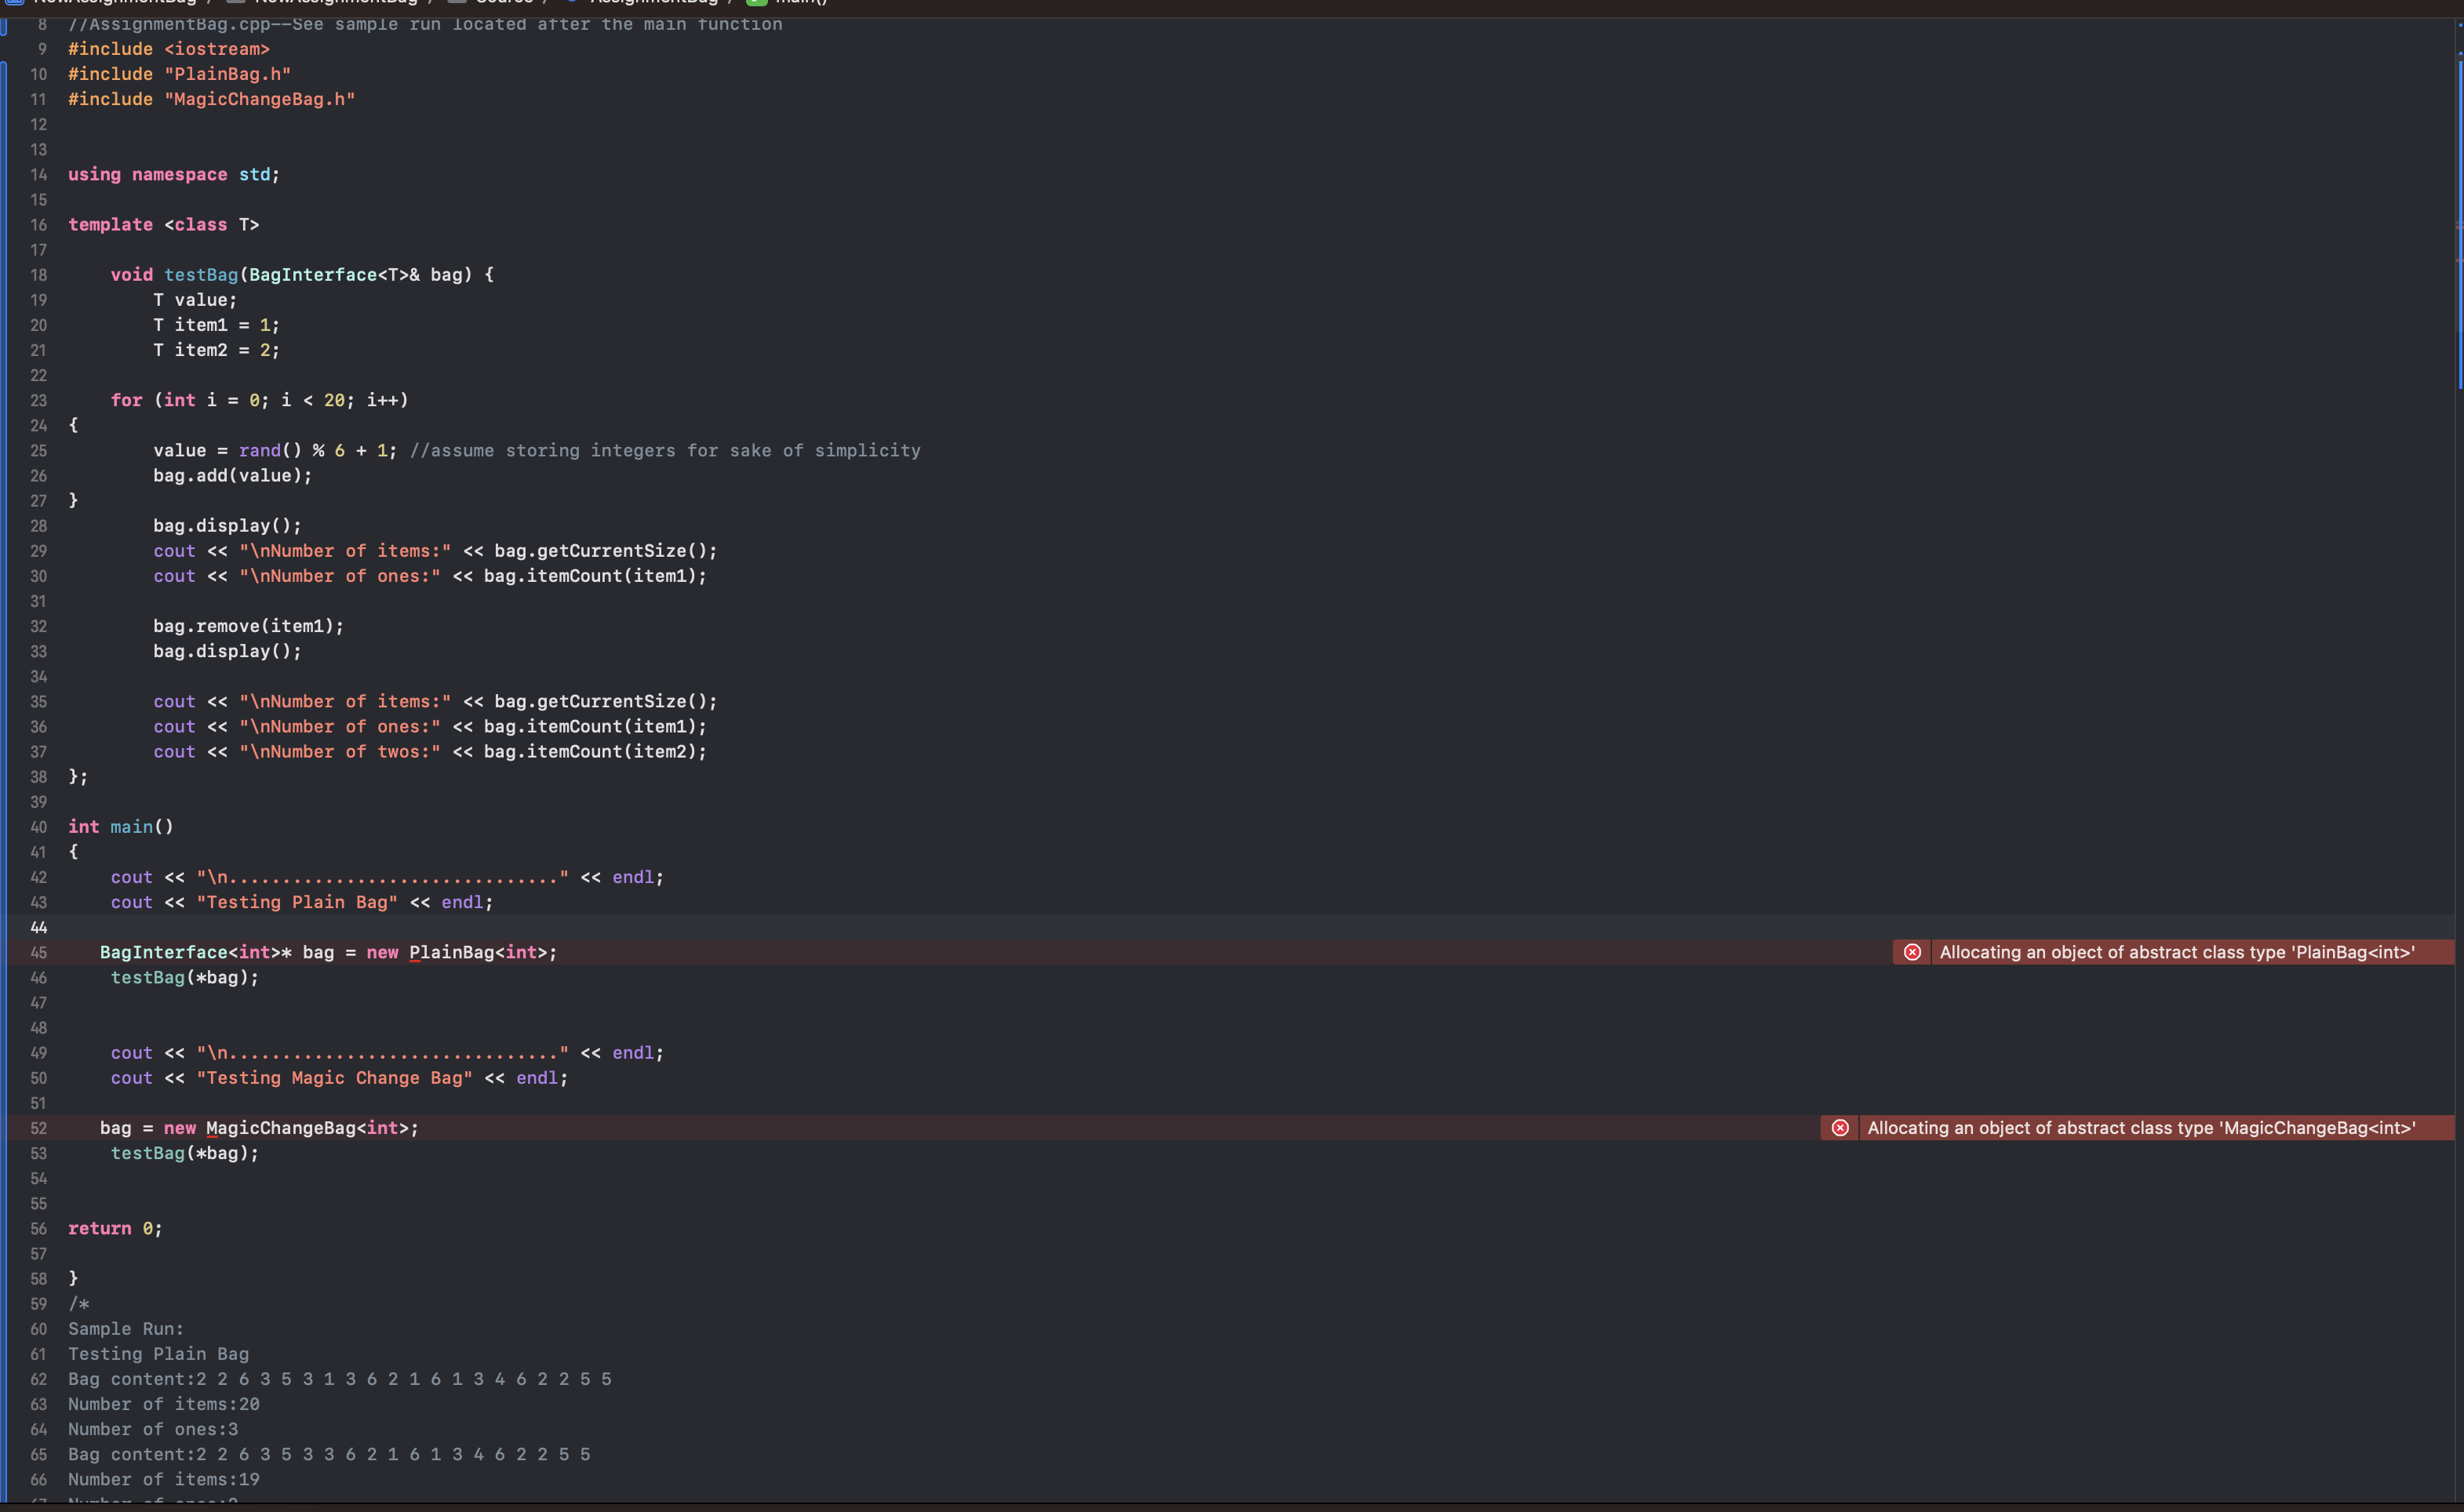Open the 'PlainBag<int>' abstract class error message
Screen dimensions: 2464x1512
click(2177, 952)
